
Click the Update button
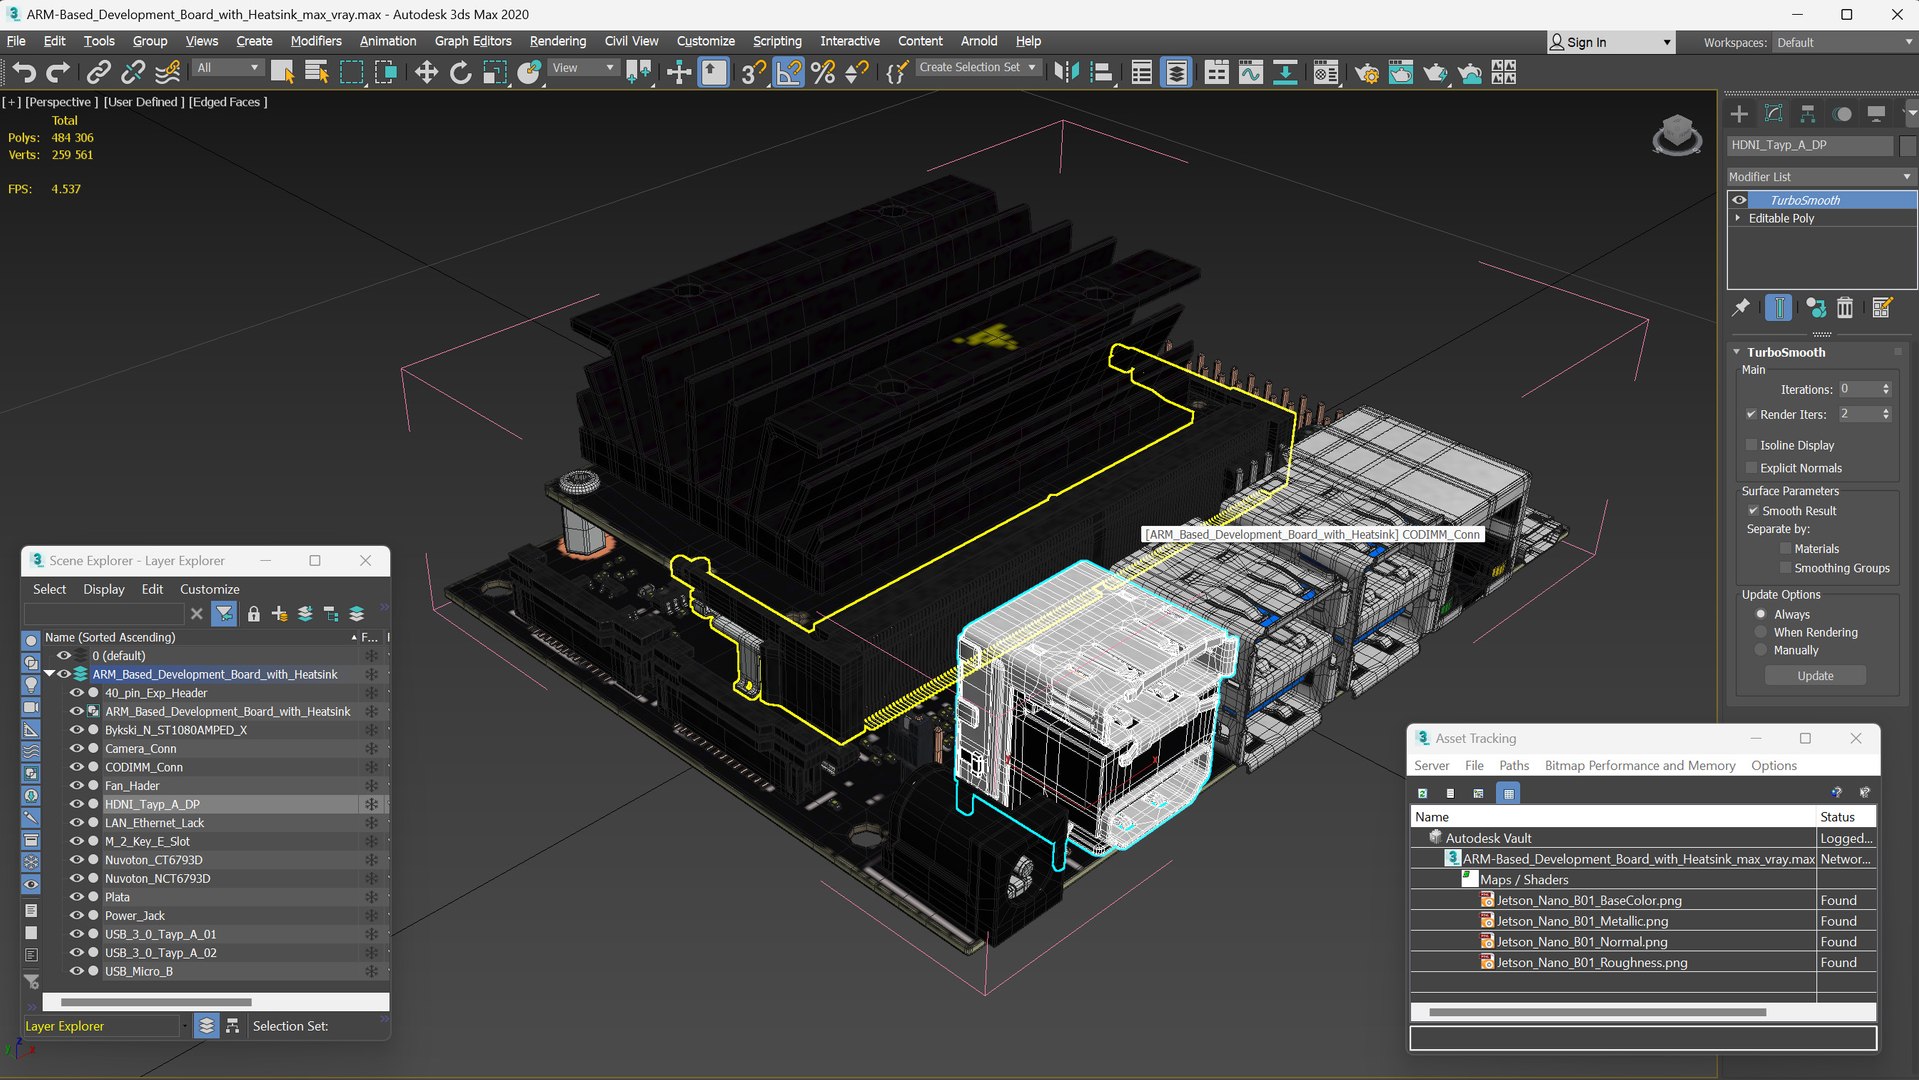[x=1815, y=676]
